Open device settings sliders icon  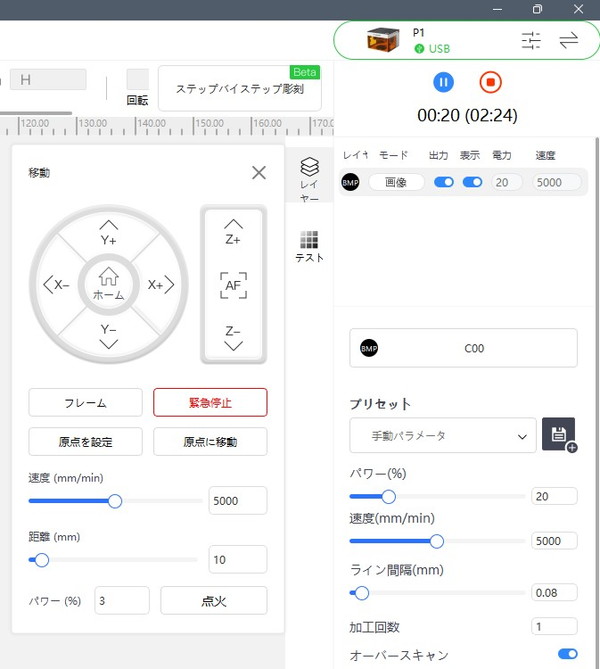[531, 41]
